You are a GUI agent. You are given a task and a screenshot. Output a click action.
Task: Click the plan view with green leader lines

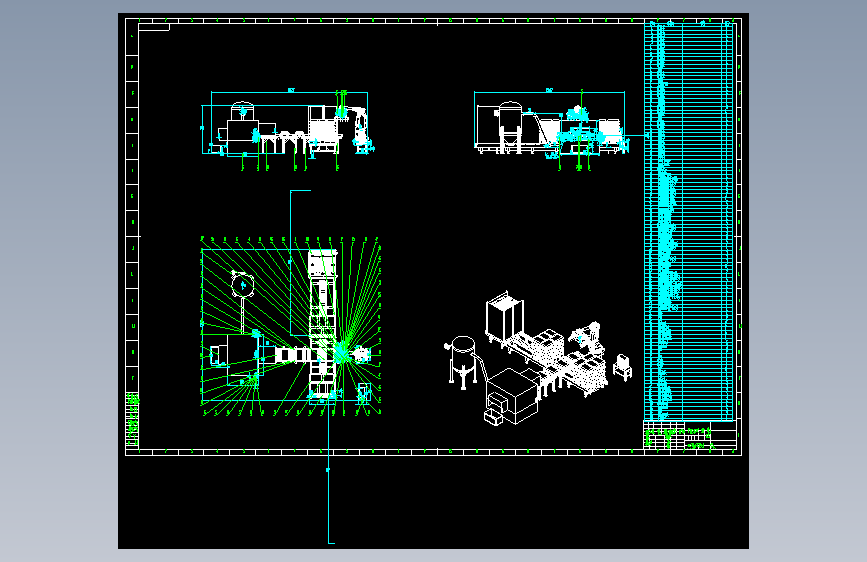pyautogui.click(x=291, y=326)
